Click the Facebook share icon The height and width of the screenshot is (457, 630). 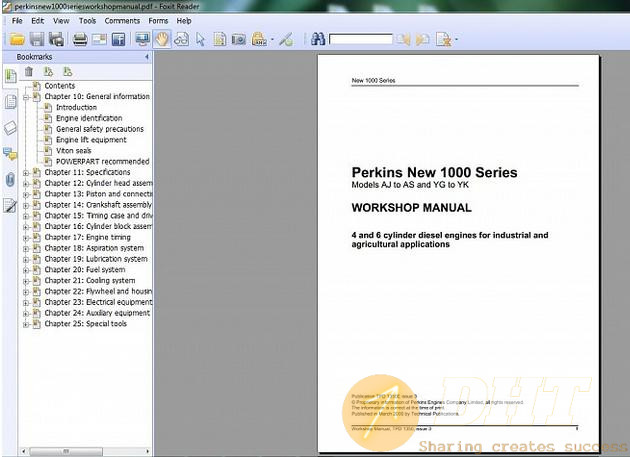[119, 39]
